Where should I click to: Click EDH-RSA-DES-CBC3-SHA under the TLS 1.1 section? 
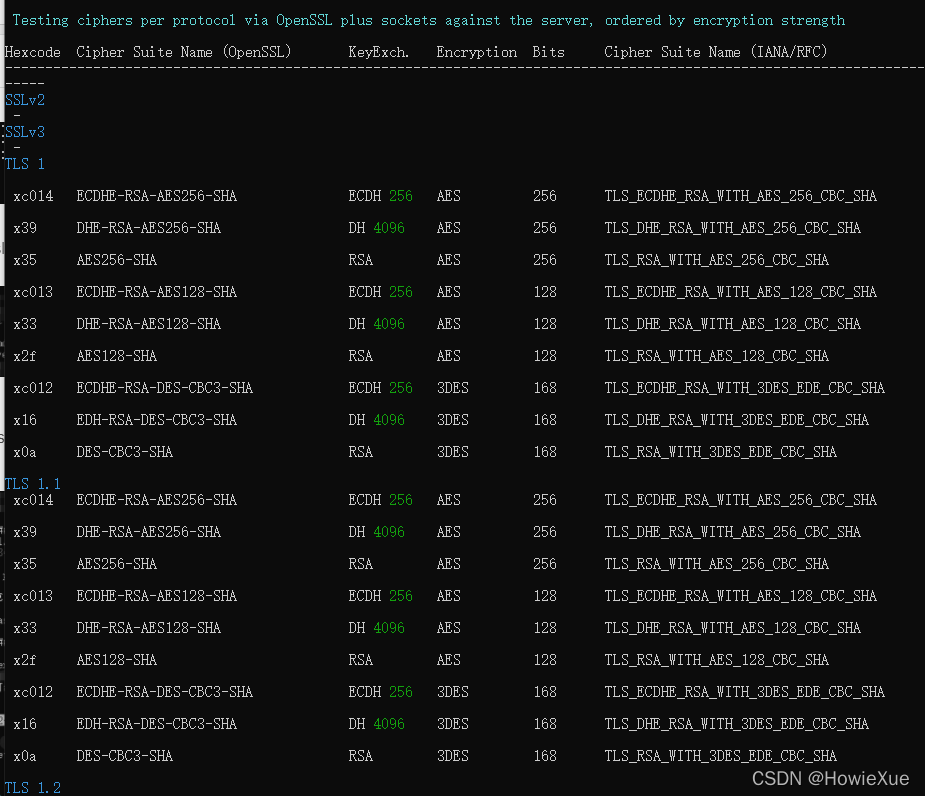tap(156, 724)
